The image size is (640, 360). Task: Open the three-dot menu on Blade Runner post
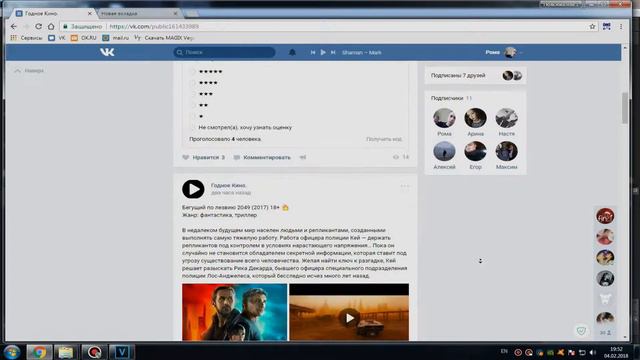pos(404,186)
